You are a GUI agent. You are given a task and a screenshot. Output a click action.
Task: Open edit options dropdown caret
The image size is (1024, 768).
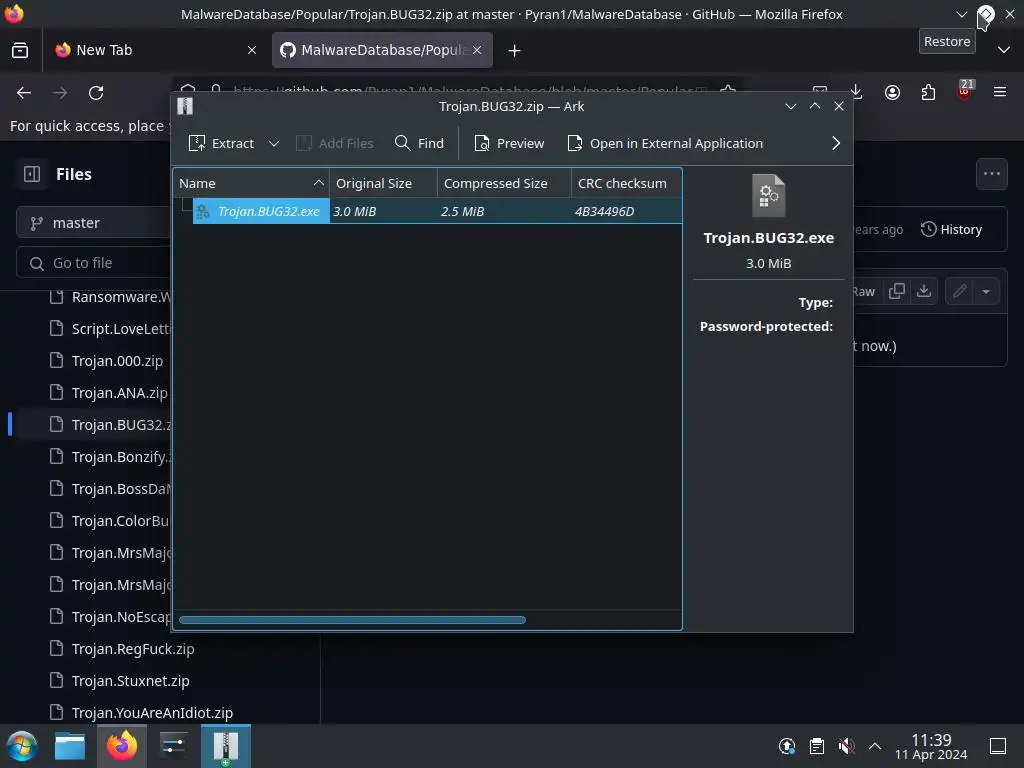pyautogui.click(x=986, y=291)
